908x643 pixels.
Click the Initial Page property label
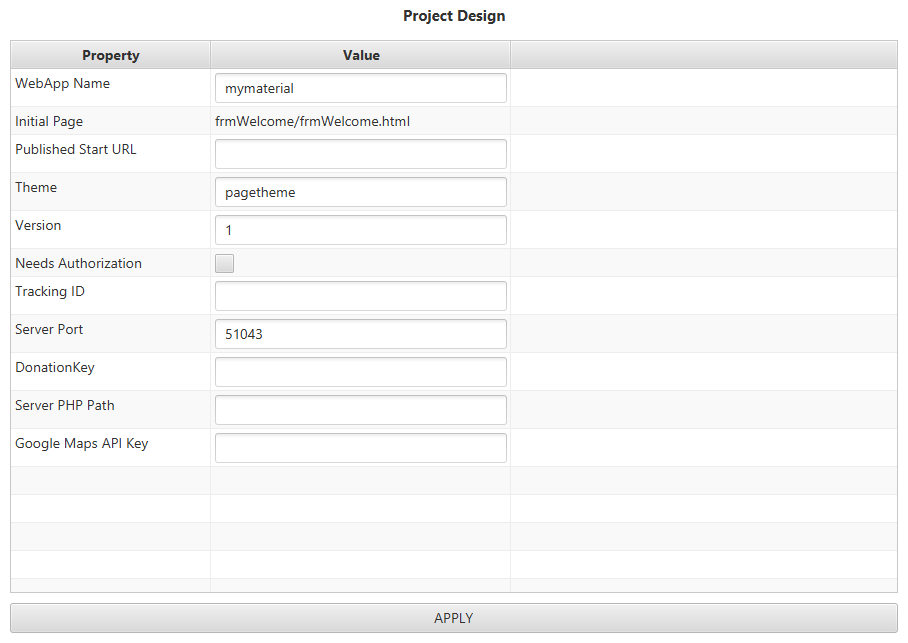[x=49, y=121]
